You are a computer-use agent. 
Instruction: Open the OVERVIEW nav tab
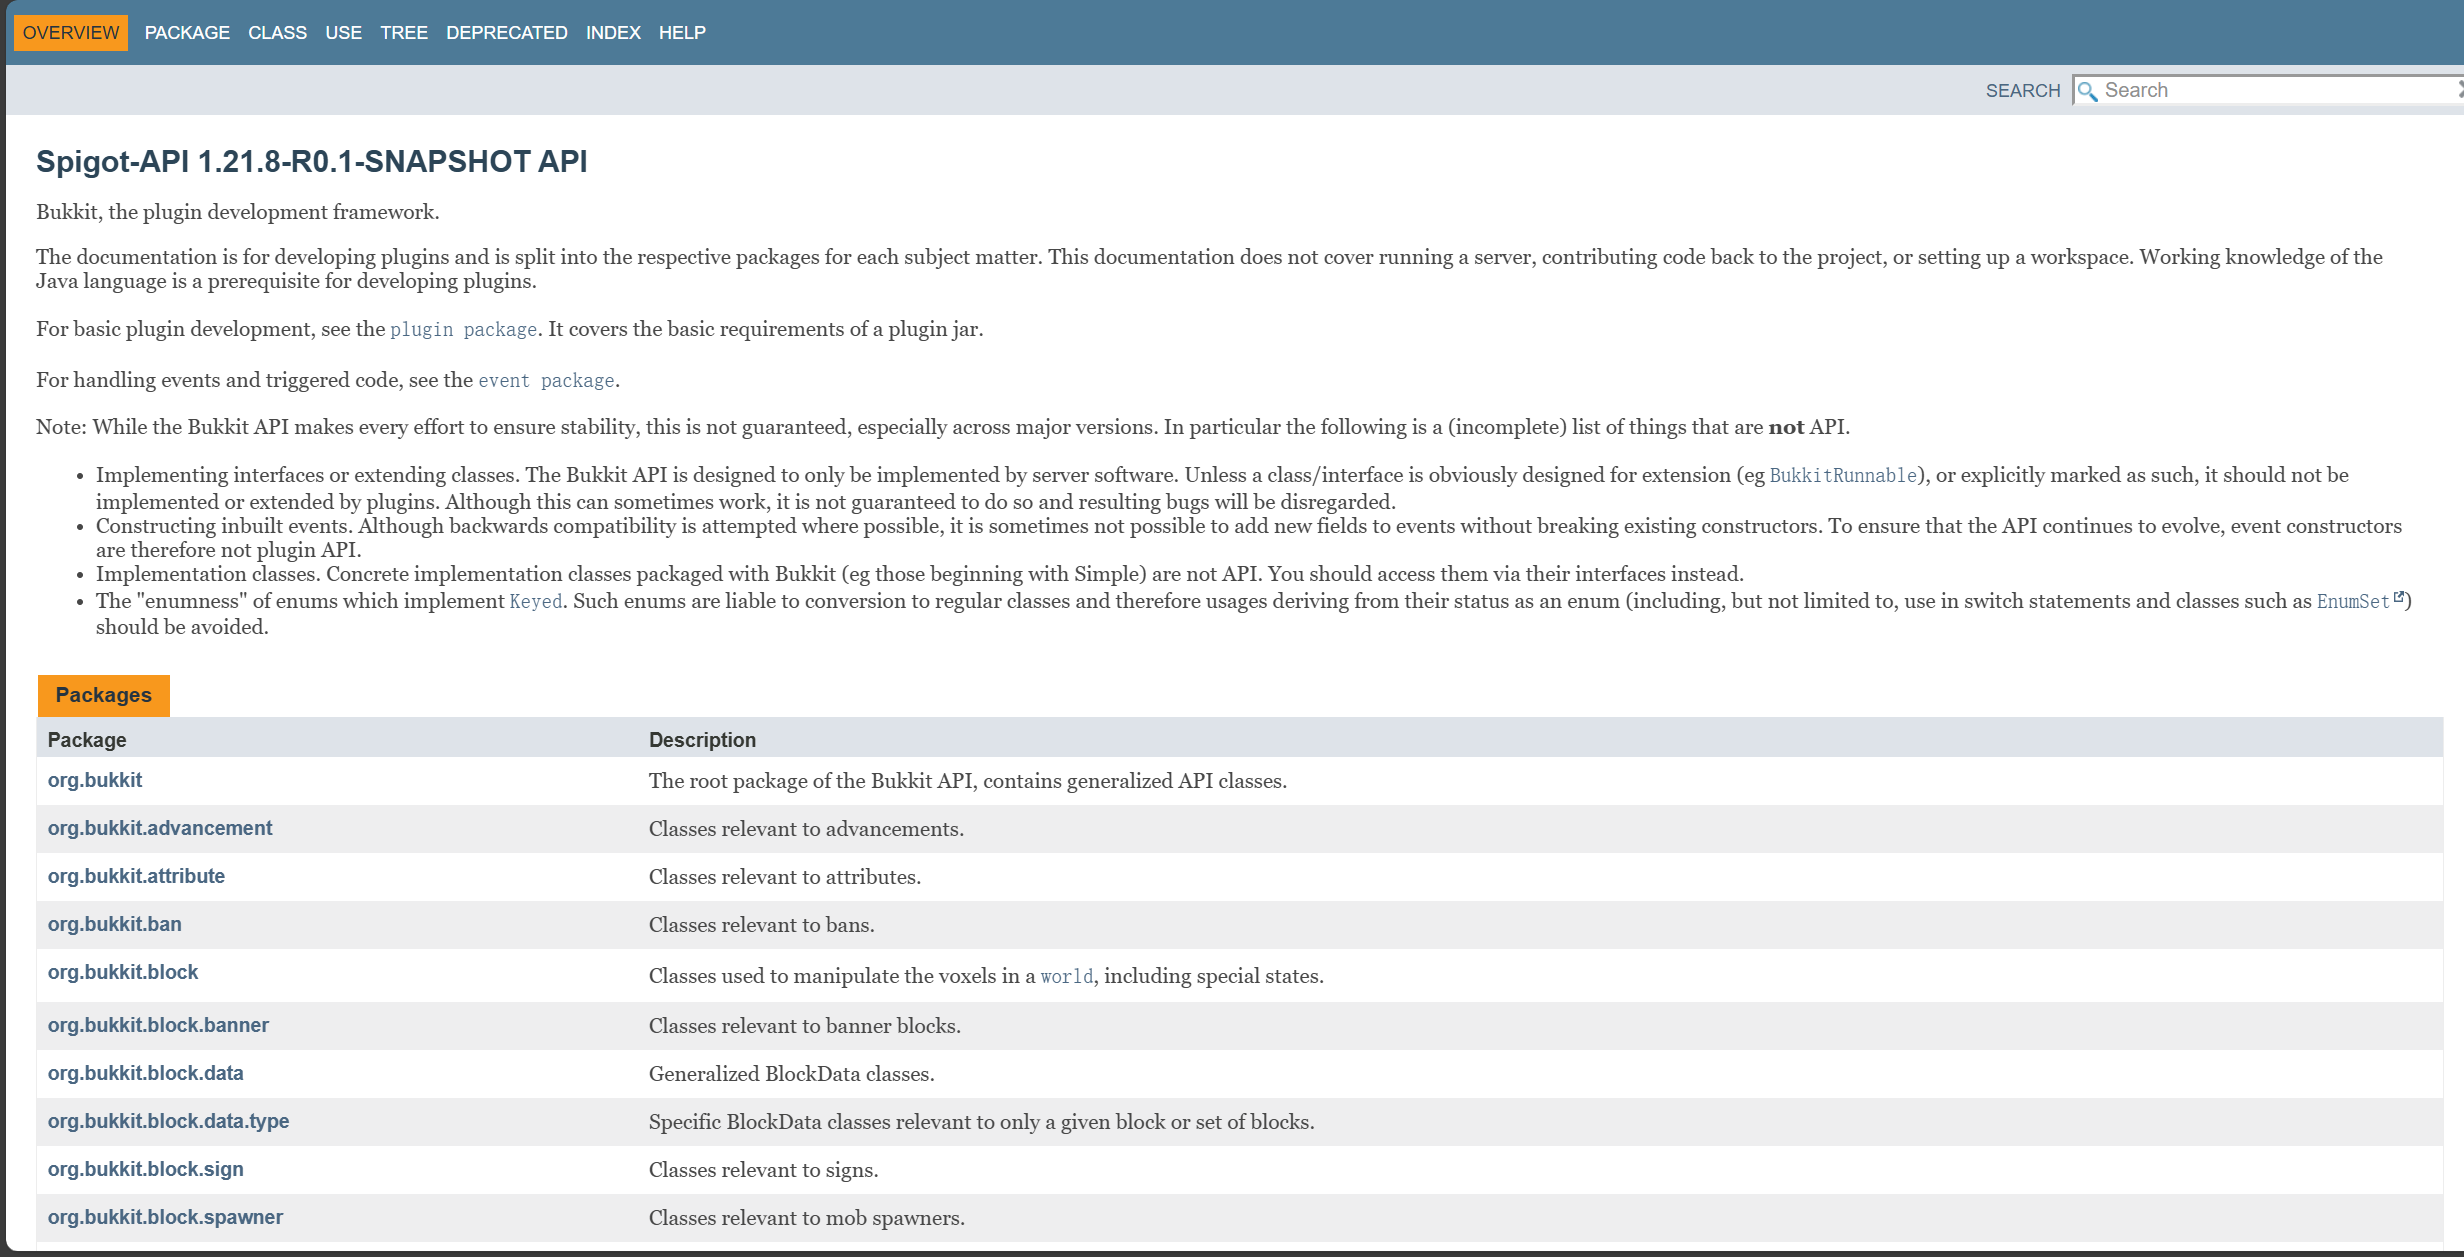(71, 33)
